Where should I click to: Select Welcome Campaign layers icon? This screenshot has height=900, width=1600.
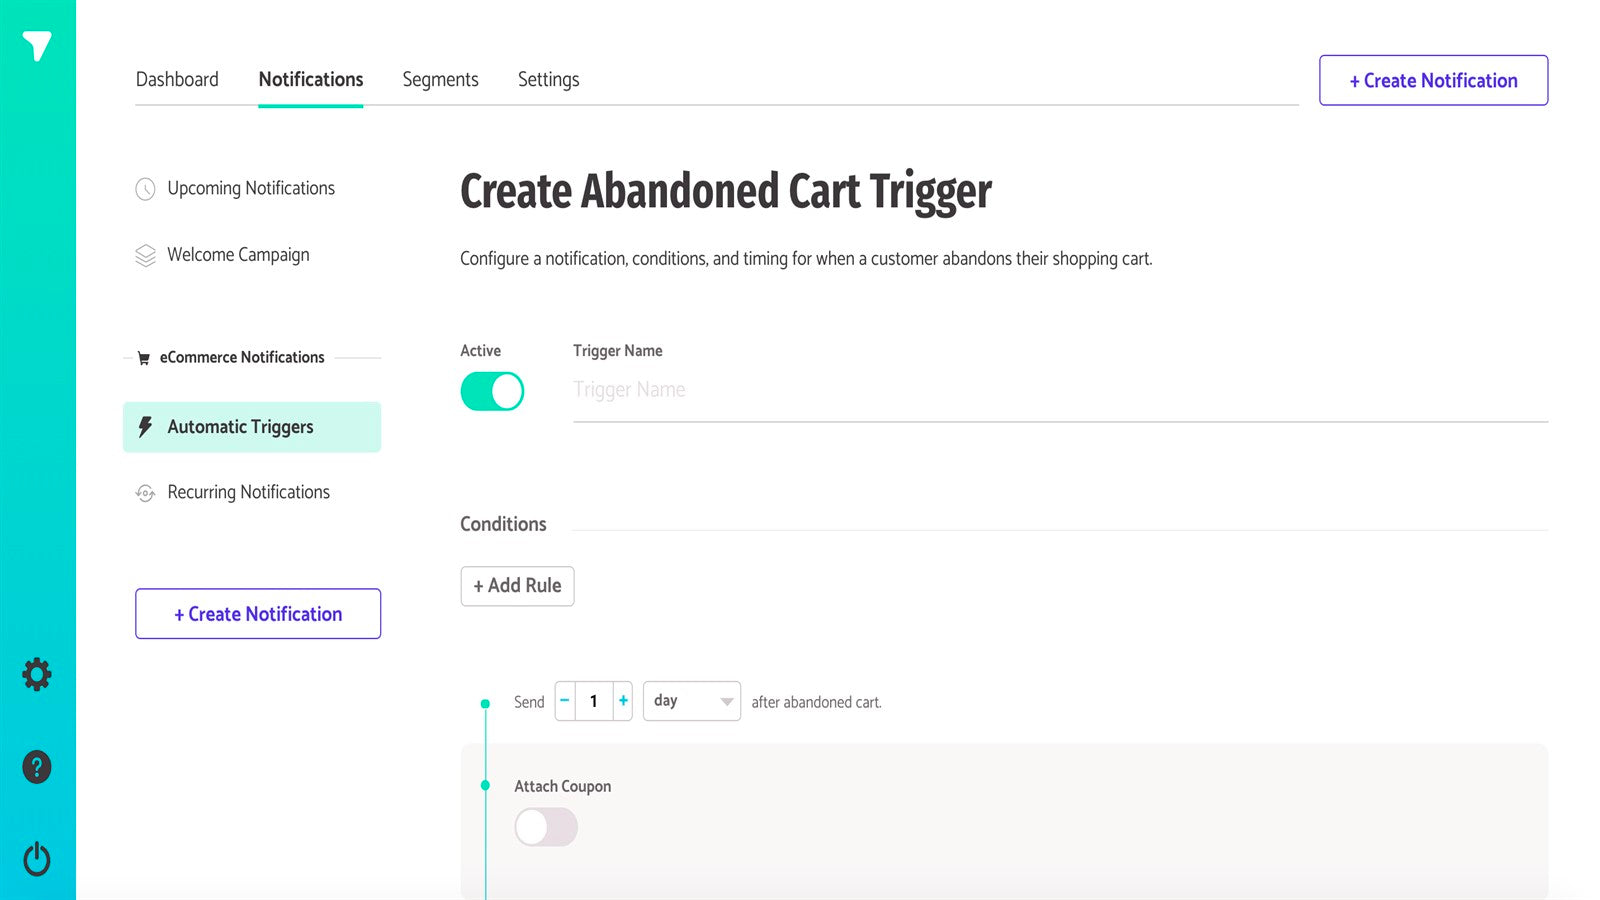click(146, 254)
